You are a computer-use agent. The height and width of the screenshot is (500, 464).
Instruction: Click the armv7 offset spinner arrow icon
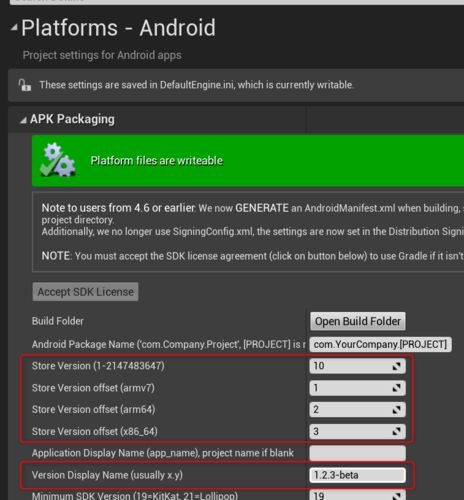point(396,388)
